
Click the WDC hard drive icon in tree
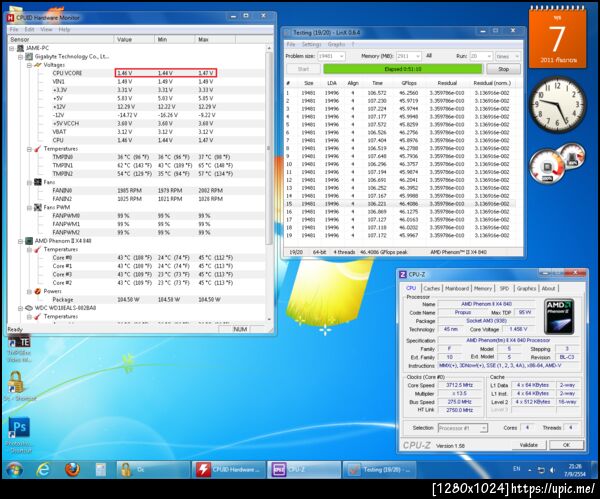(x=29, y=308)
